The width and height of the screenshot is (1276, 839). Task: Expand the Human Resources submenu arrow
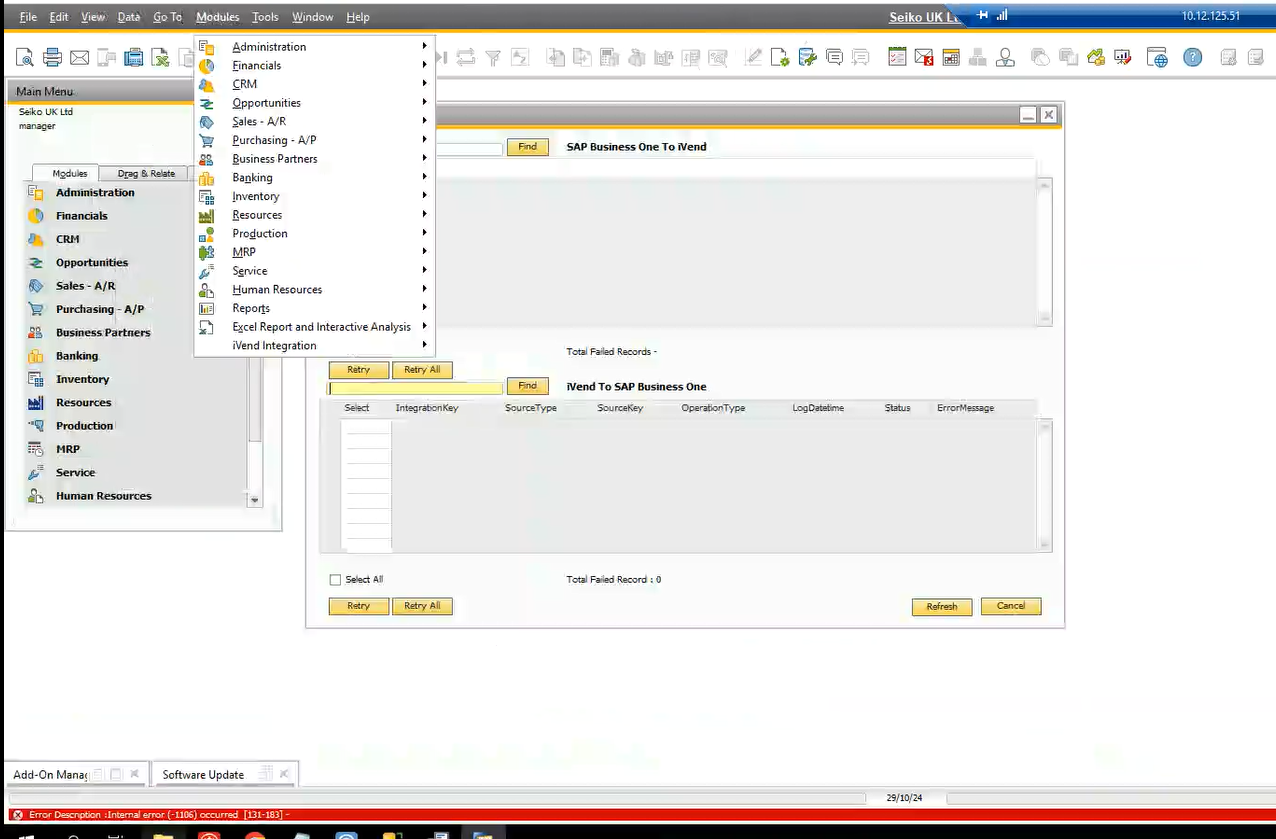pos(425,290)
